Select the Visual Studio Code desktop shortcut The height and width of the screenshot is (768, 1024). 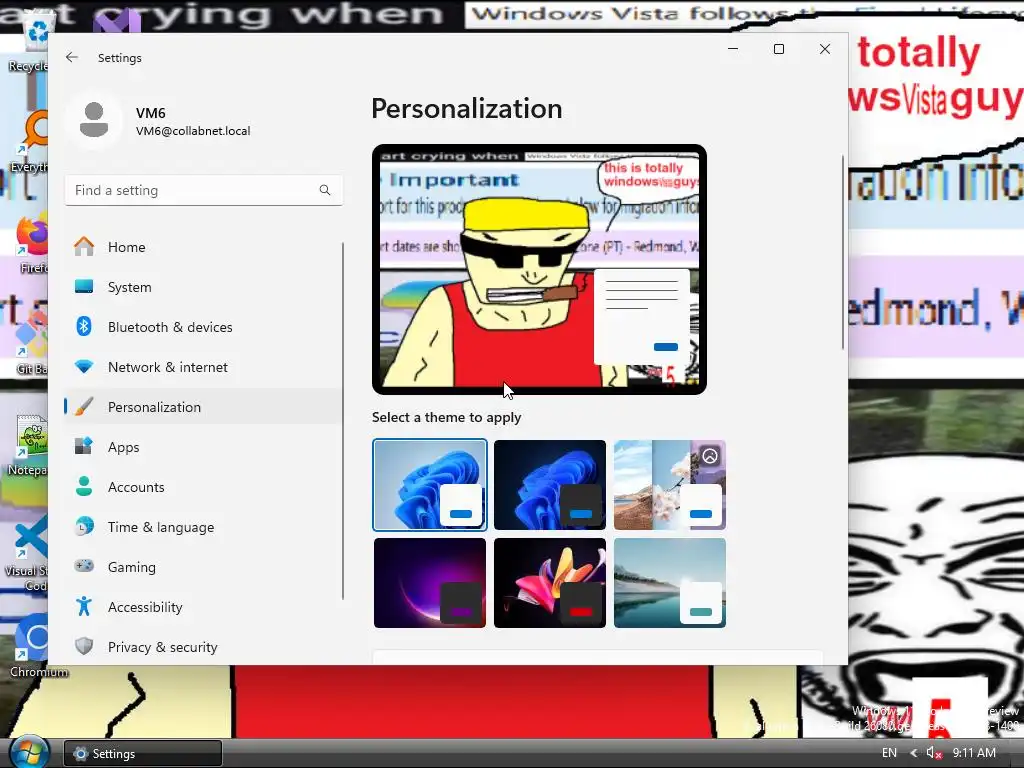click(x=27, y=555)
